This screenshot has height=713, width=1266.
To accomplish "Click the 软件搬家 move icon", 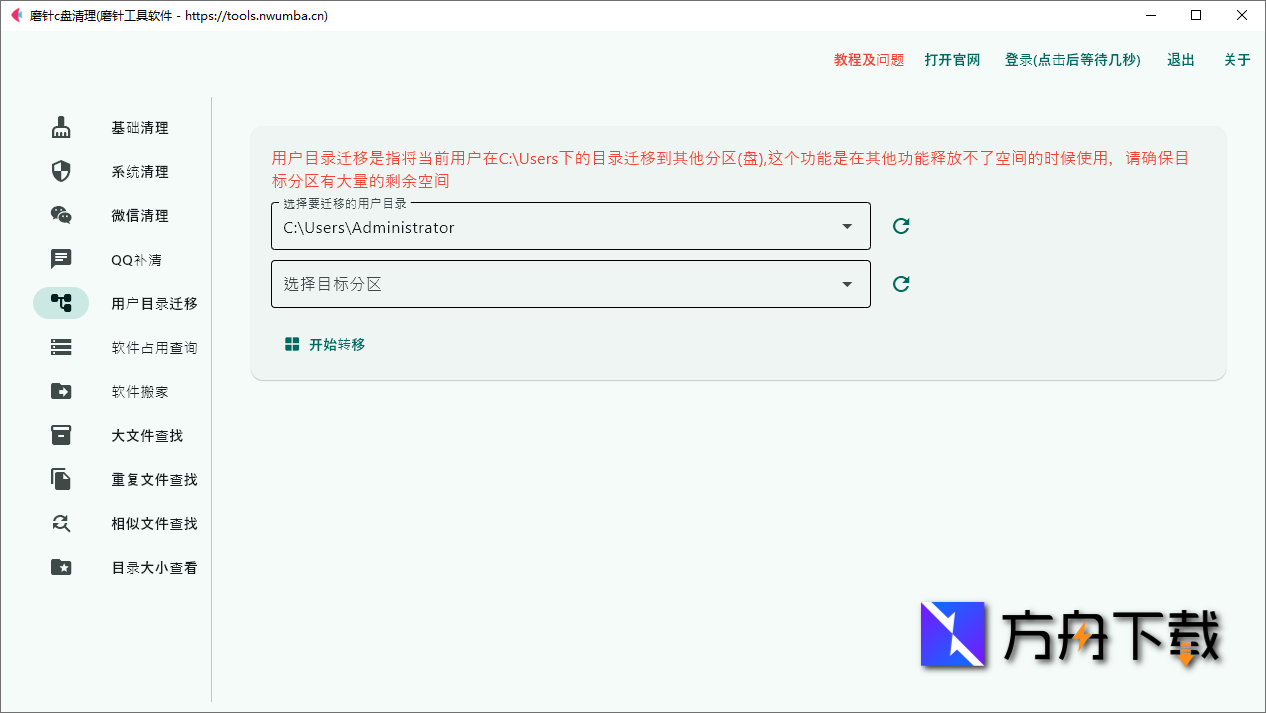I will tap(60, 391).
